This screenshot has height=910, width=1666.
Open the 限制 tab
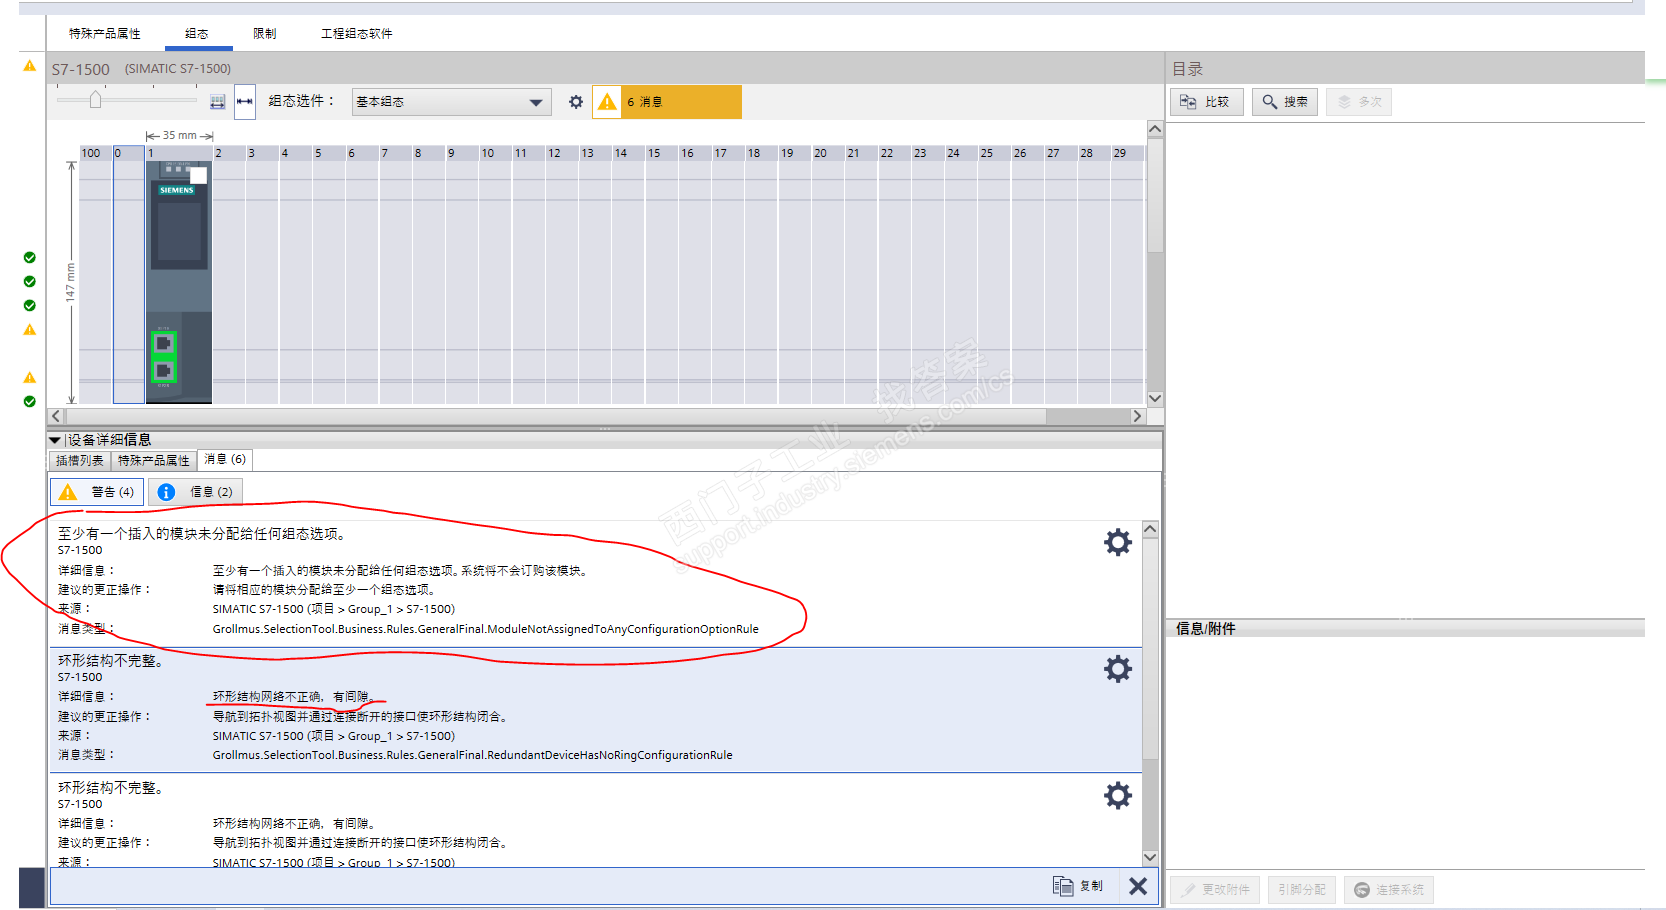tap(265, 34)
